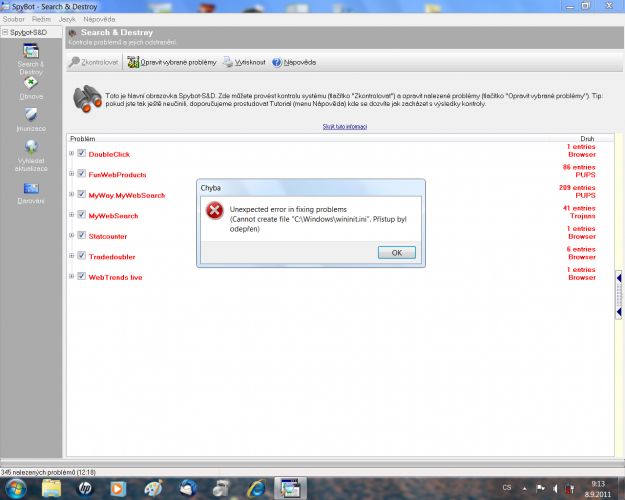Open the Paint palette taskbar icon
This screenshot has height=500, width=625.
153,488
